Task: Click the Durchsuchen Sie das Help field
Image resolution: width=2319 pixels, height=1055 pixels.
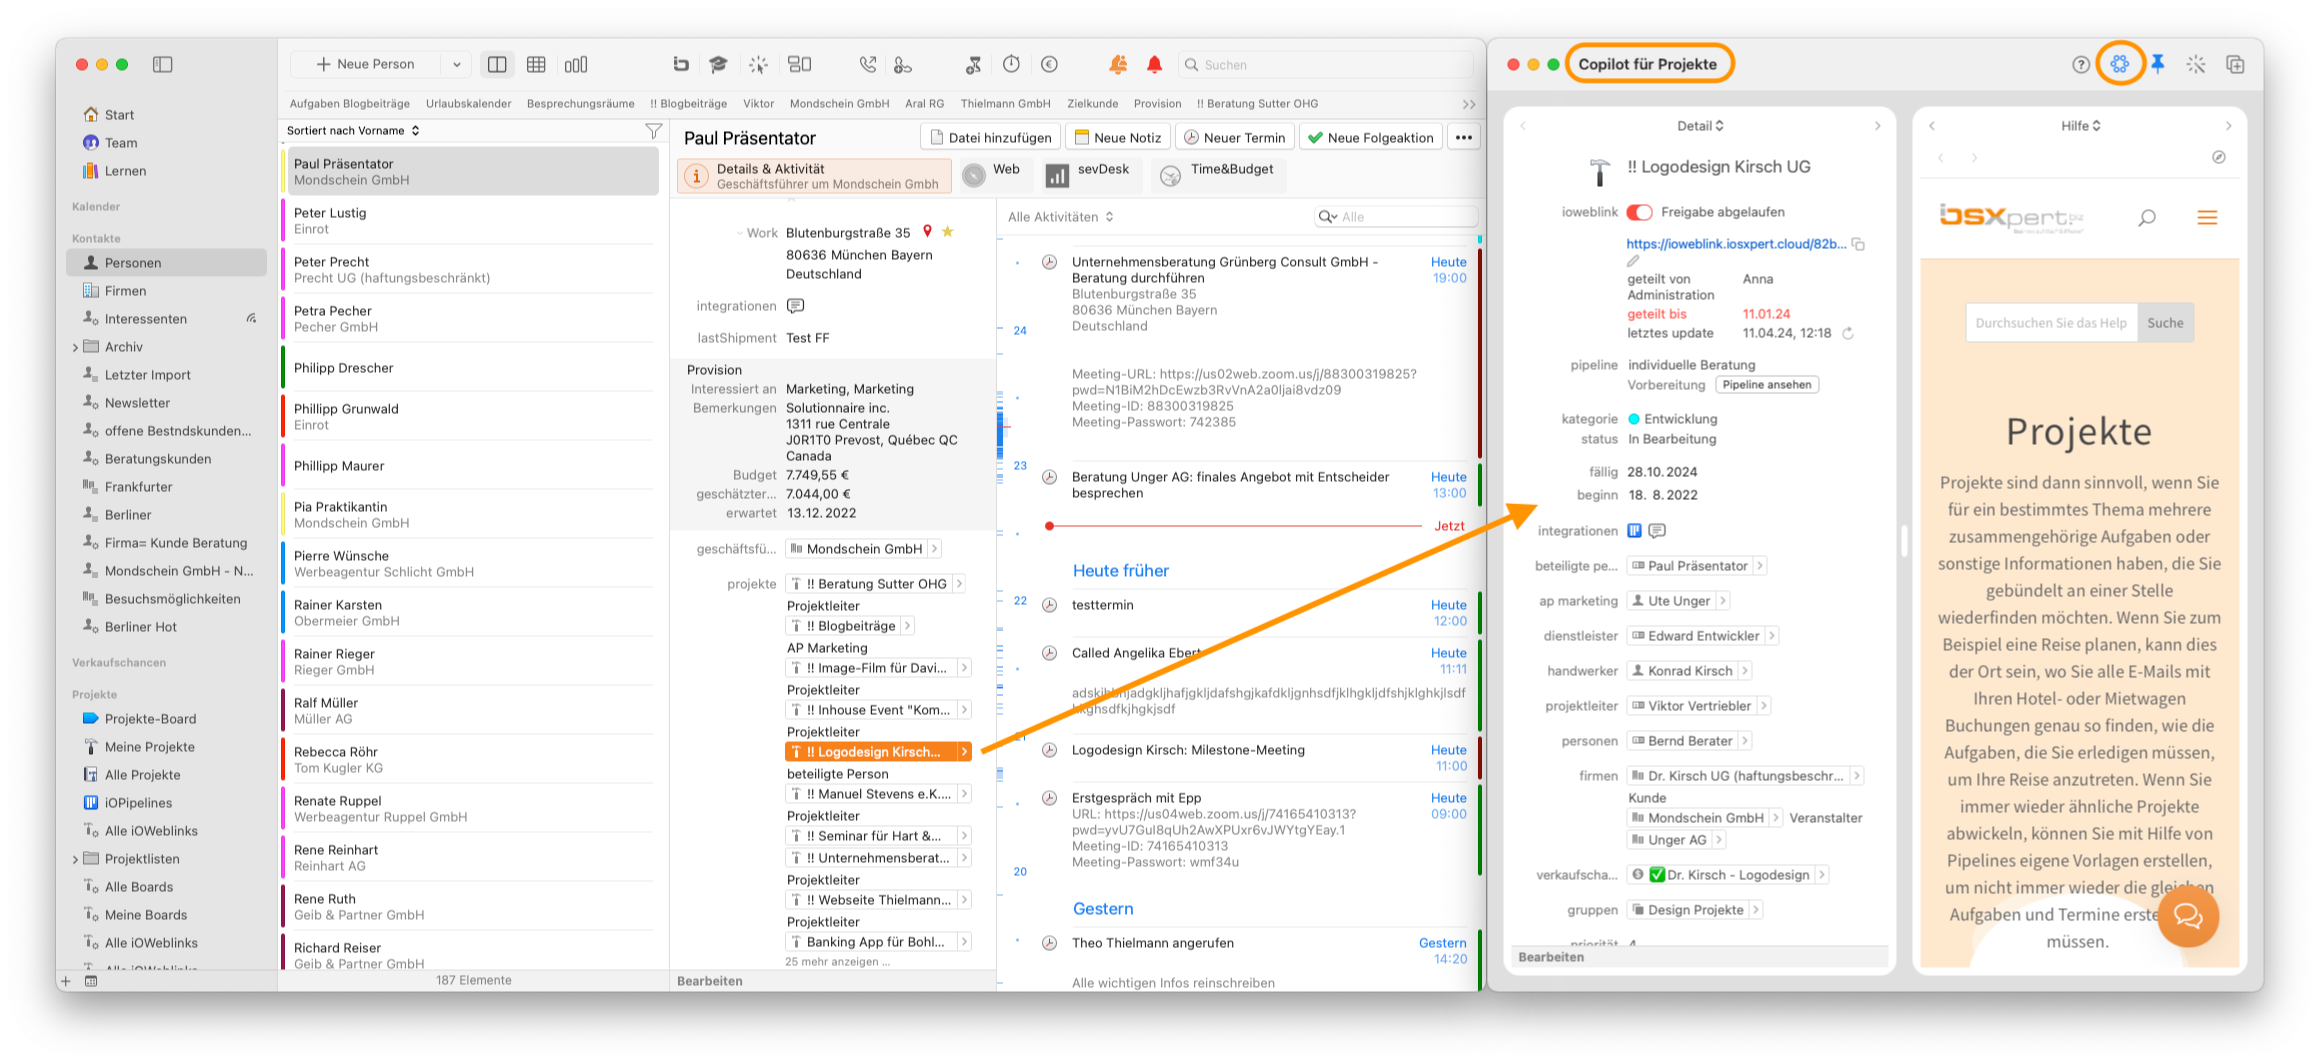Action: (2051, 323)
